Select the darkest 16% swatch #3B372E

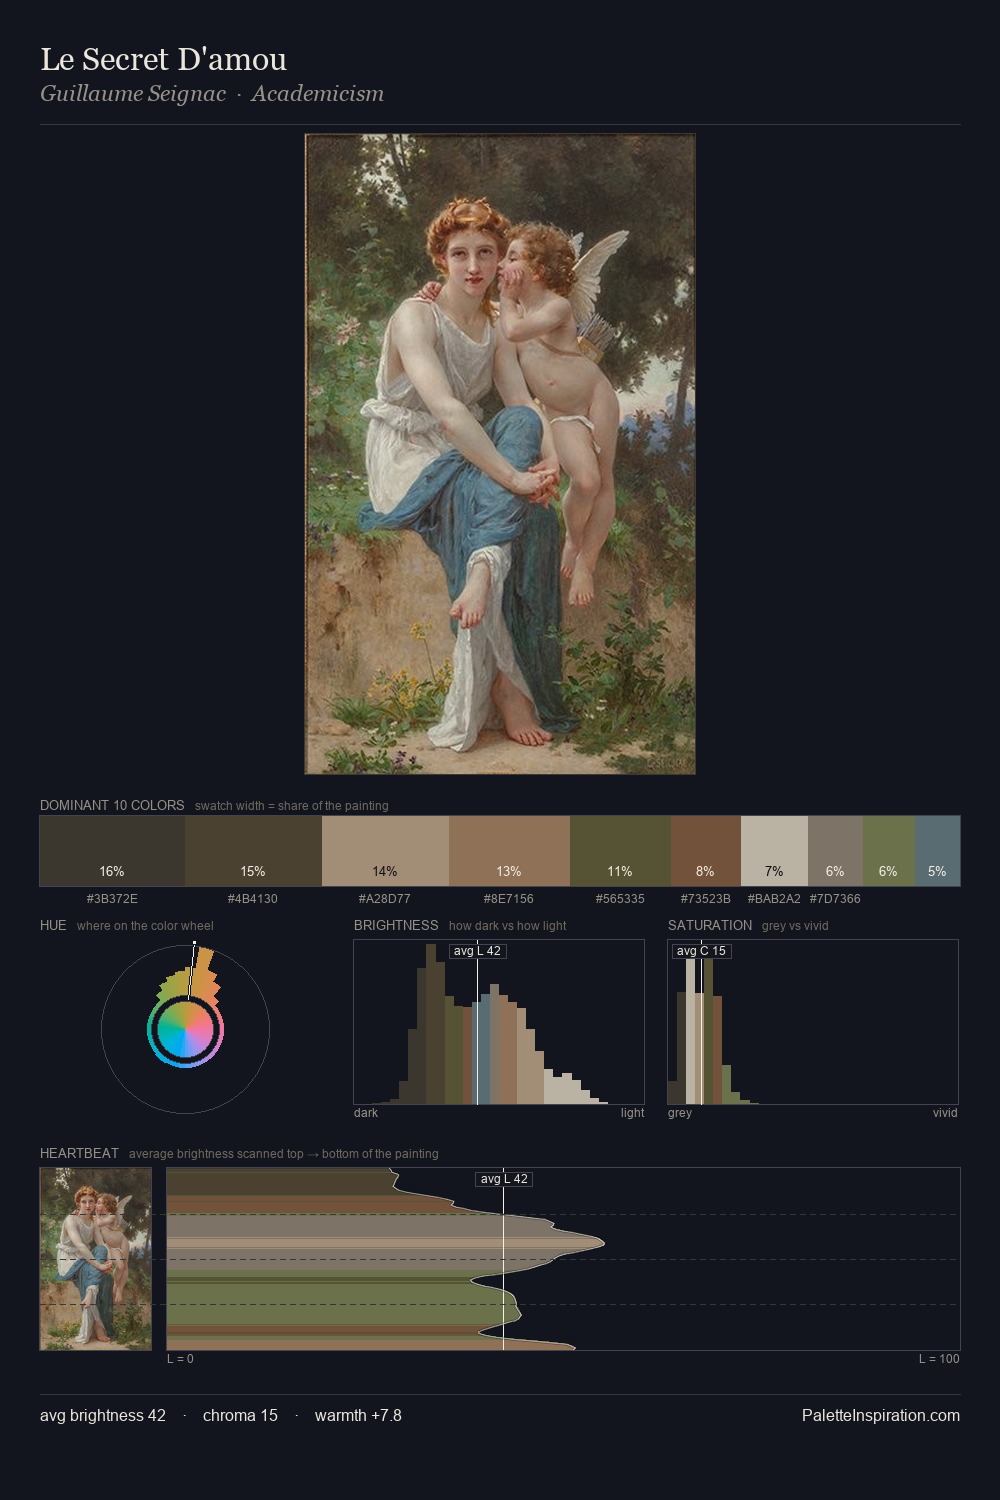click(x=112, y=851)
